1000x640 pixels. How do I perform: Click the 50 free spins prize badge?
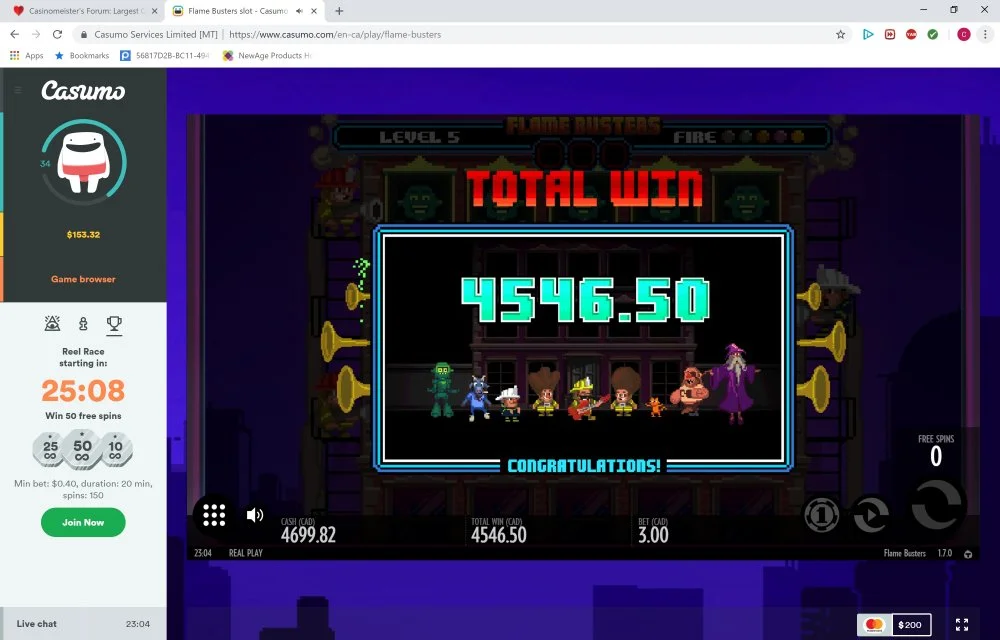pyautogui.click(x=83, y=449)
